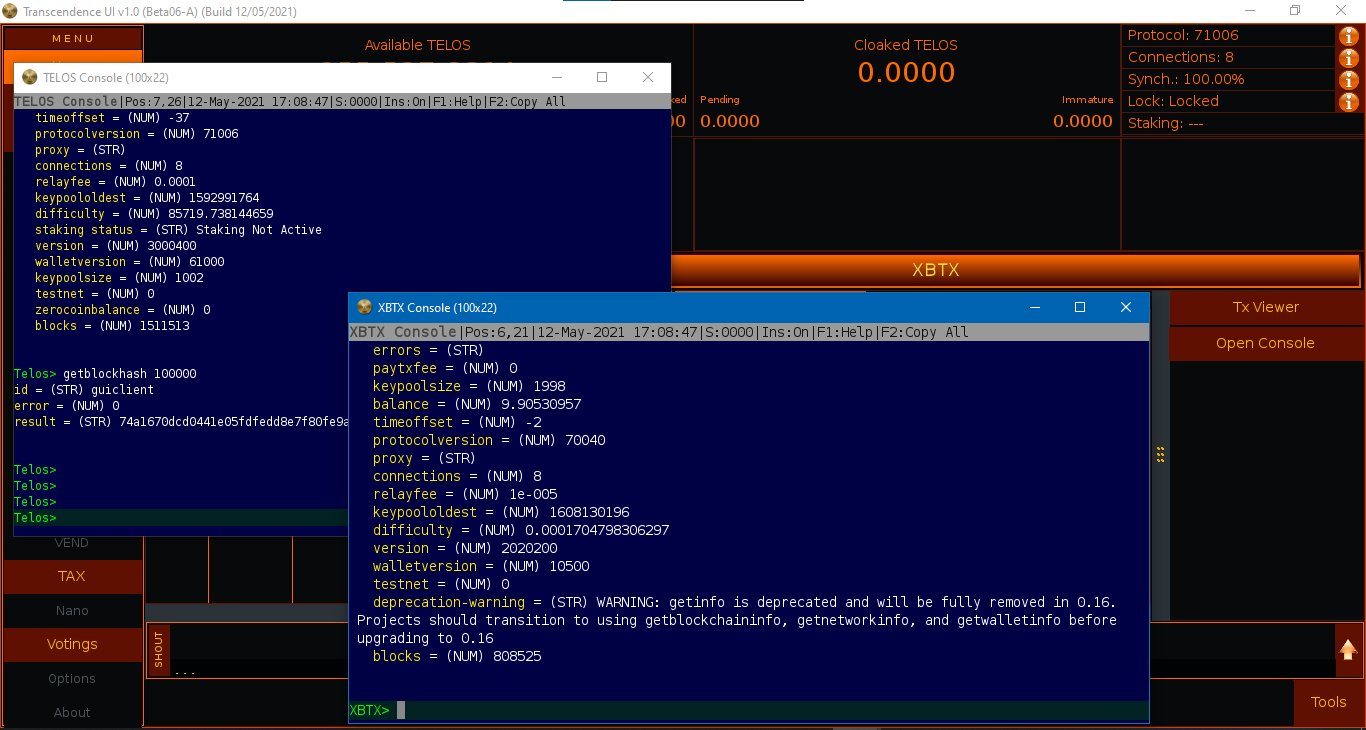
Task: Click the vertical splitter grip dots handle
Action: click(x=1159, y=454)
